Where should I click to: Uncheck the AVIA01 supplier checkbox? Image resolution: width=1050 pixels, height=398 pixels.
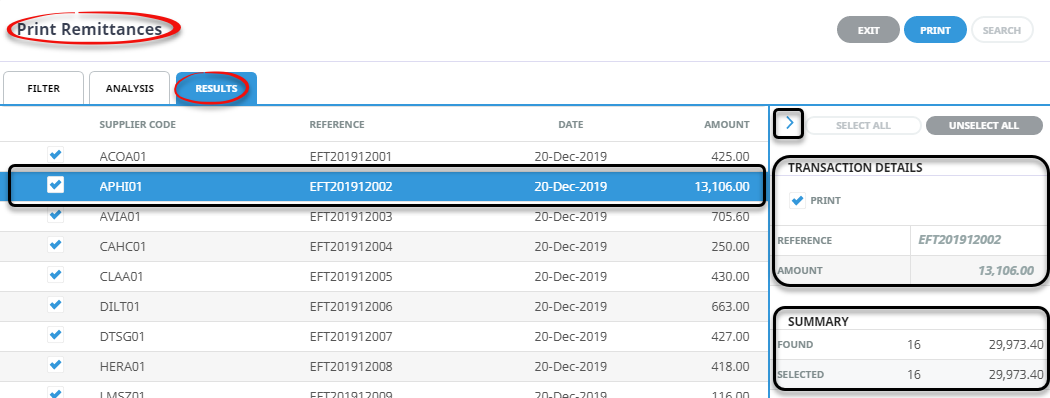(x=56, y=214)
